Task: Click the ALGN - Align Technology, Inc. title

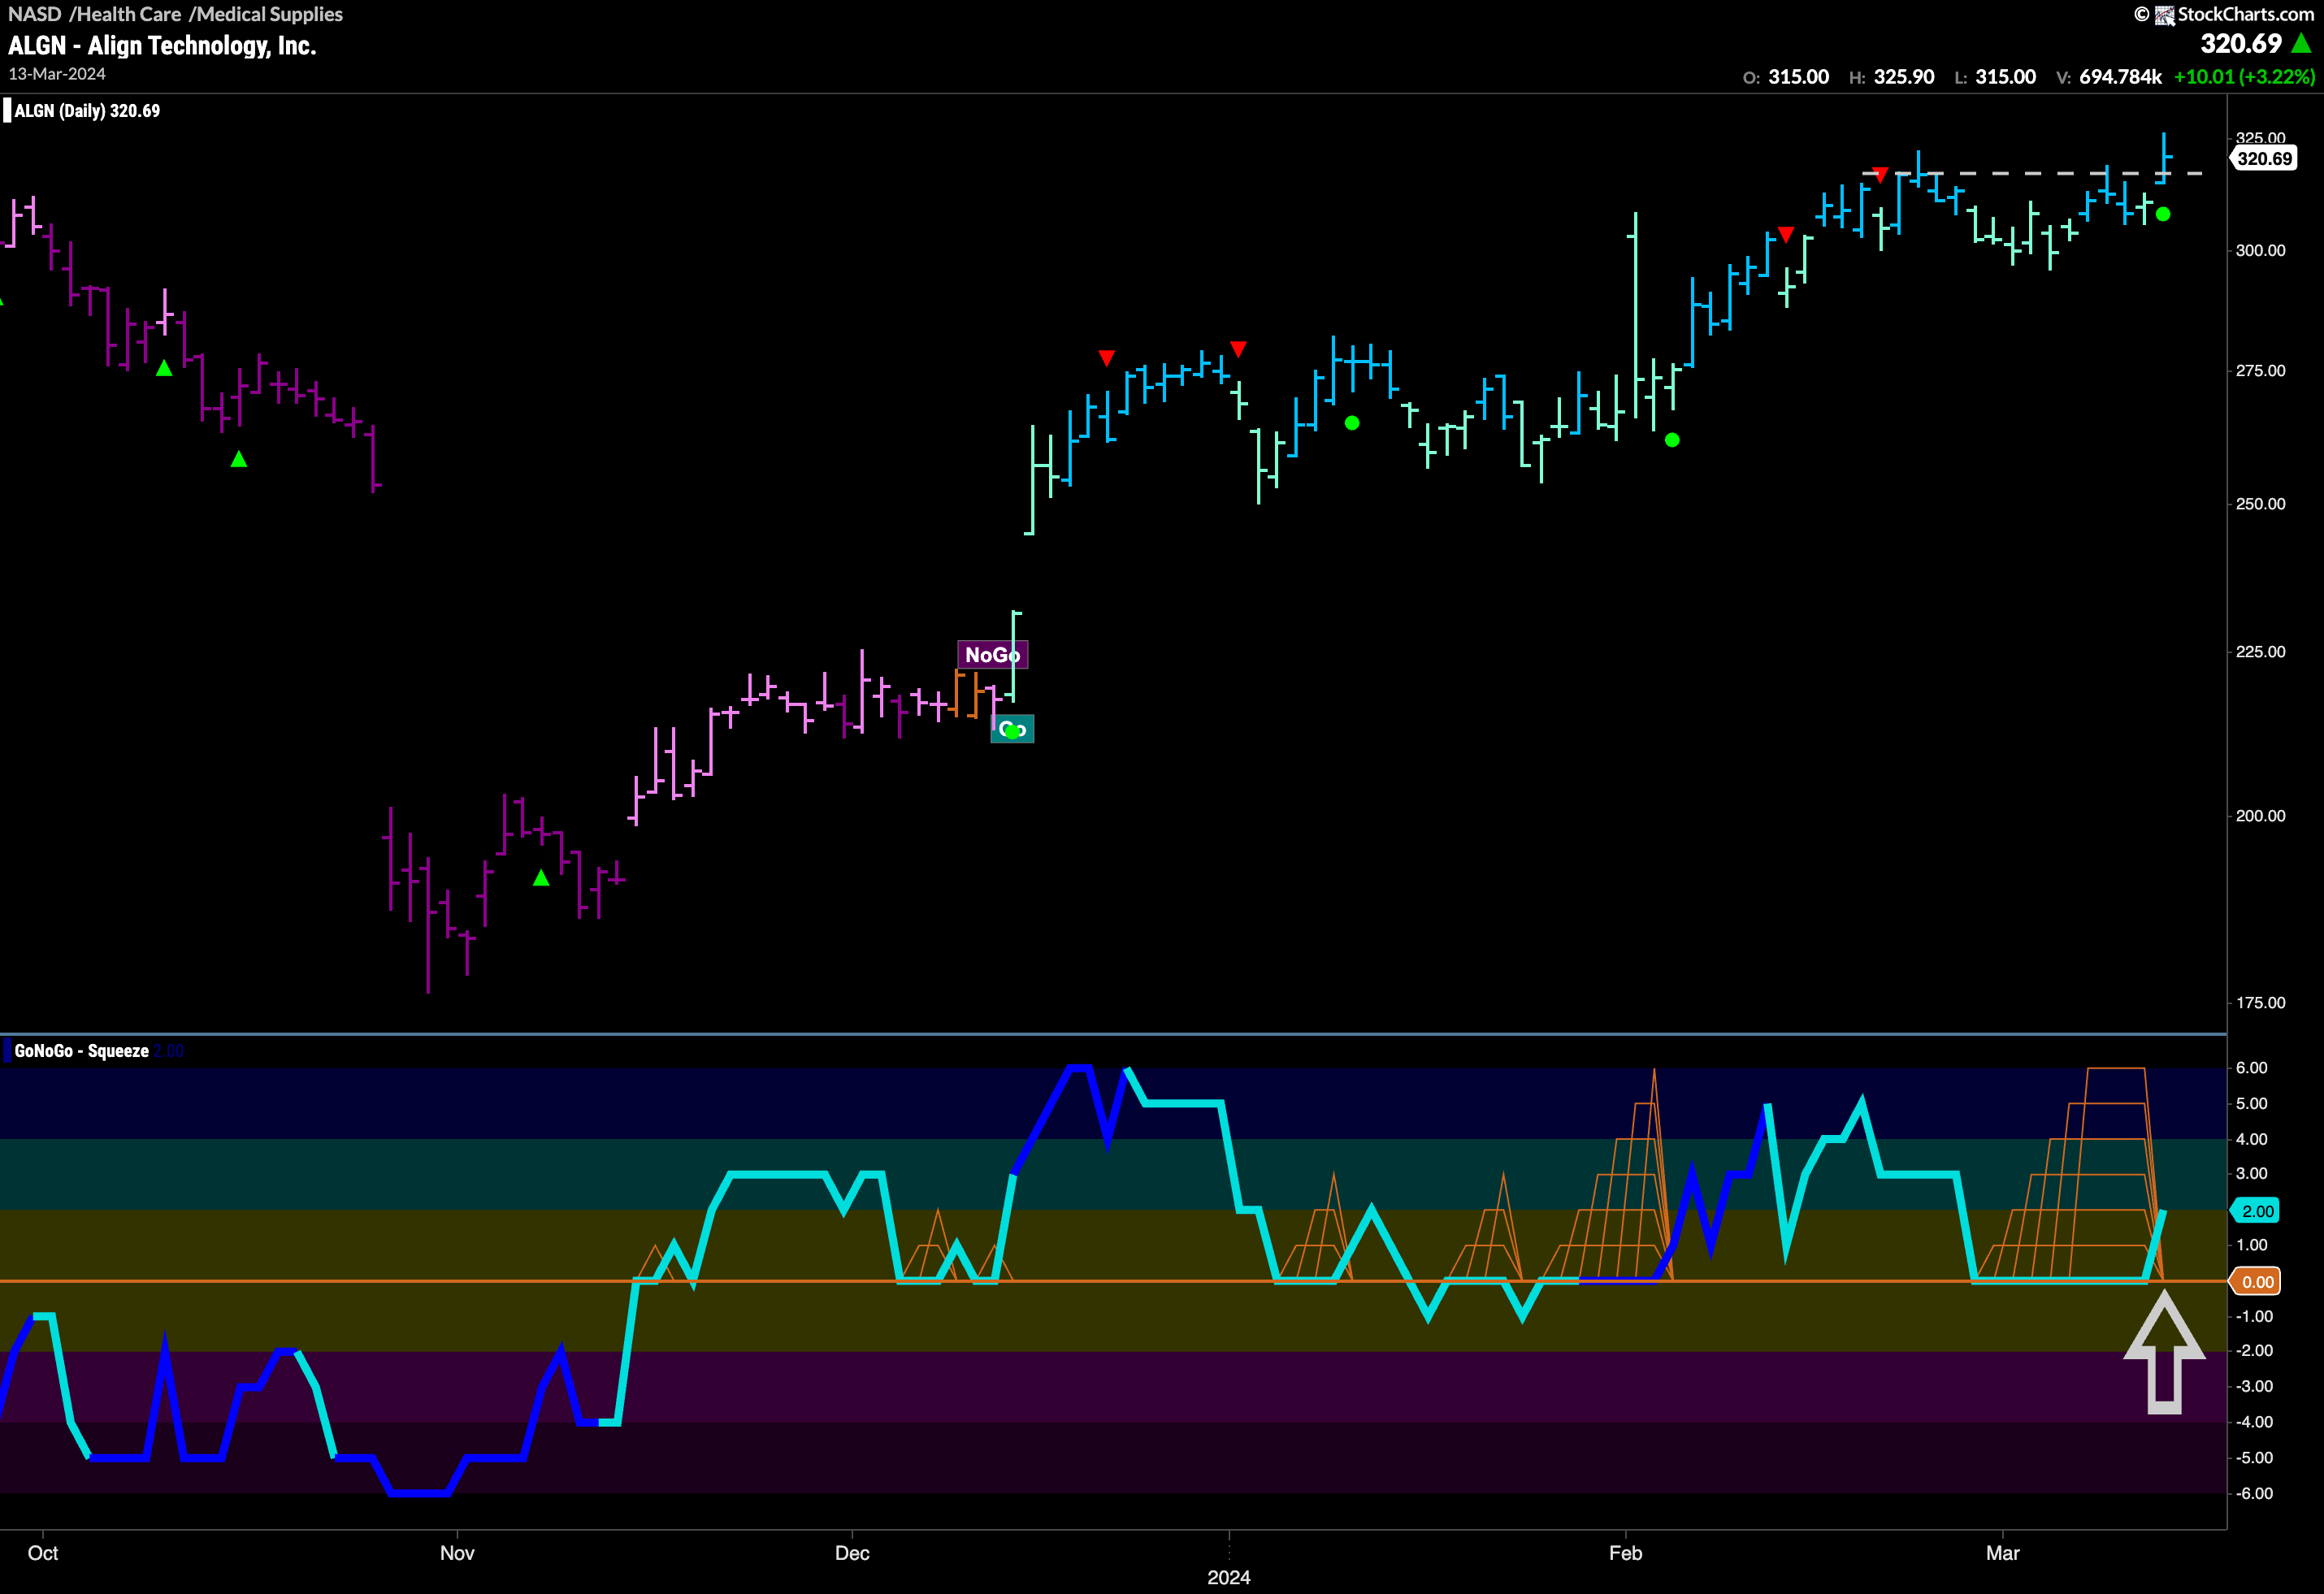Action: pos(162,46)
